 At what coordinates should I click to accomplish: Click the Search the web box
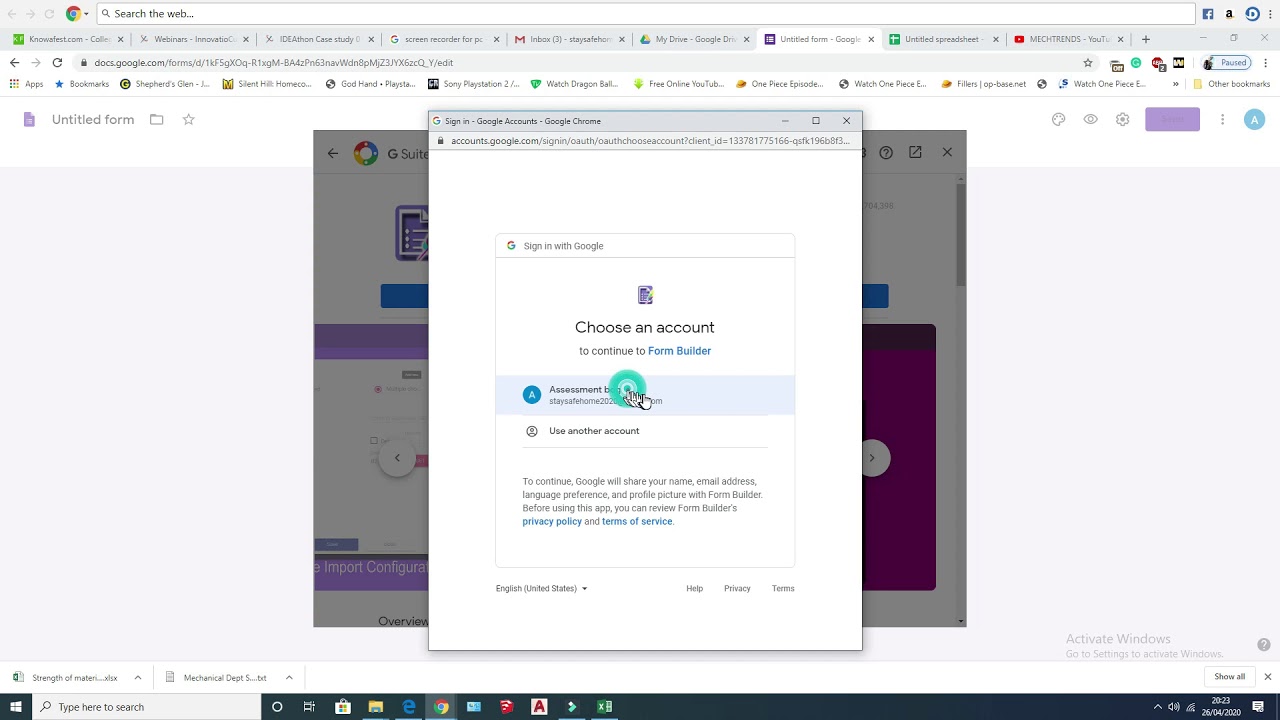click(x=645, y=13)
